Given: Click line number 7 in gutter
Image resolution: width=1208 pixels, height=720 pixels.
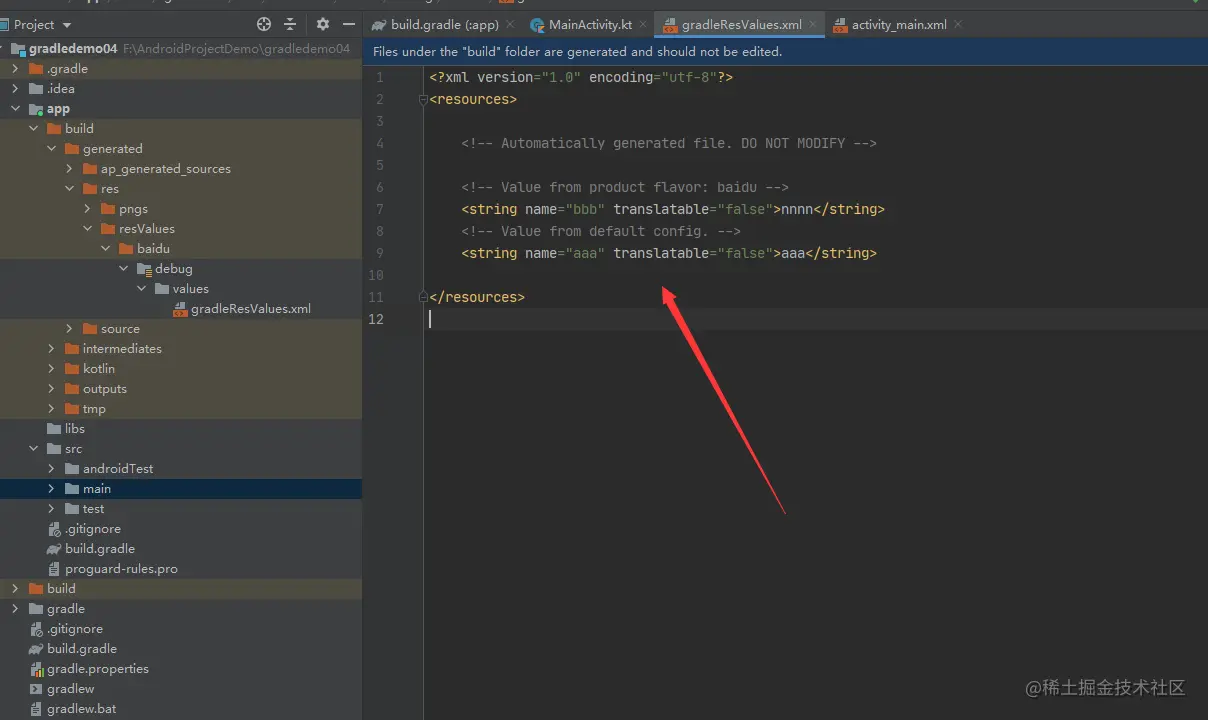Looking at the screenshot, I should coord(379,209).
